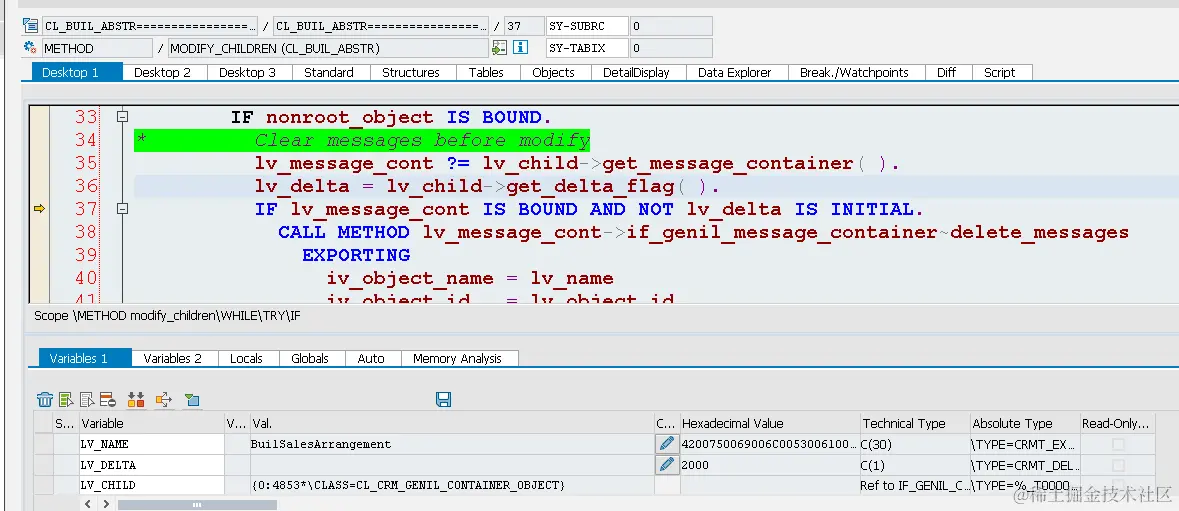The height and width of the screenshot is (511, 1179).
Task: Click the MODIFY_CHILDREN (CL_BUIL_ABSTR) field
Action: click(x=328, y=48)
